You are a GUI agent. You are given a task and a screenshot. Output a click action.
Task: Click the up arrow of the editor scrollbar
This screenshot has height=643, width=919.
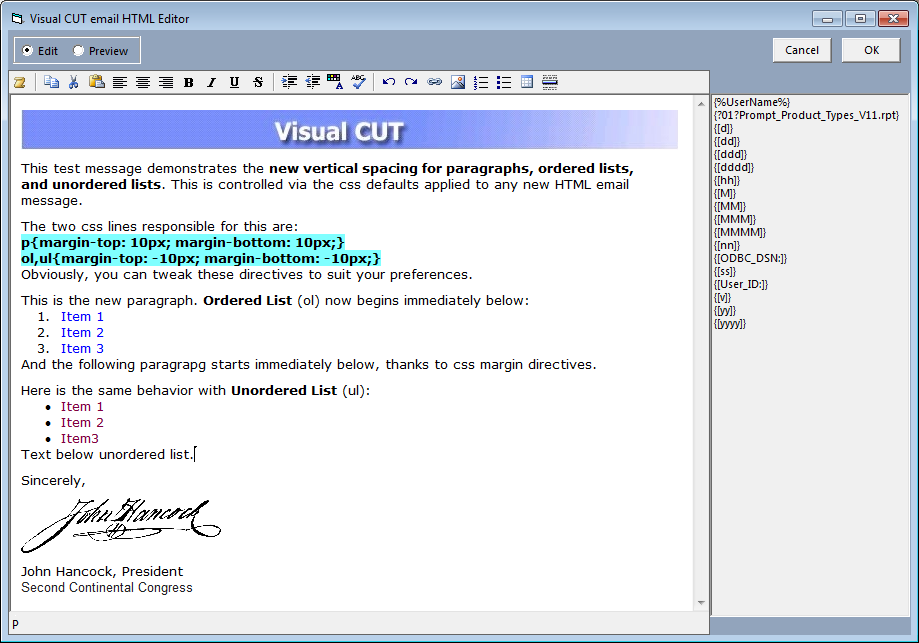[x=701, y=104]
